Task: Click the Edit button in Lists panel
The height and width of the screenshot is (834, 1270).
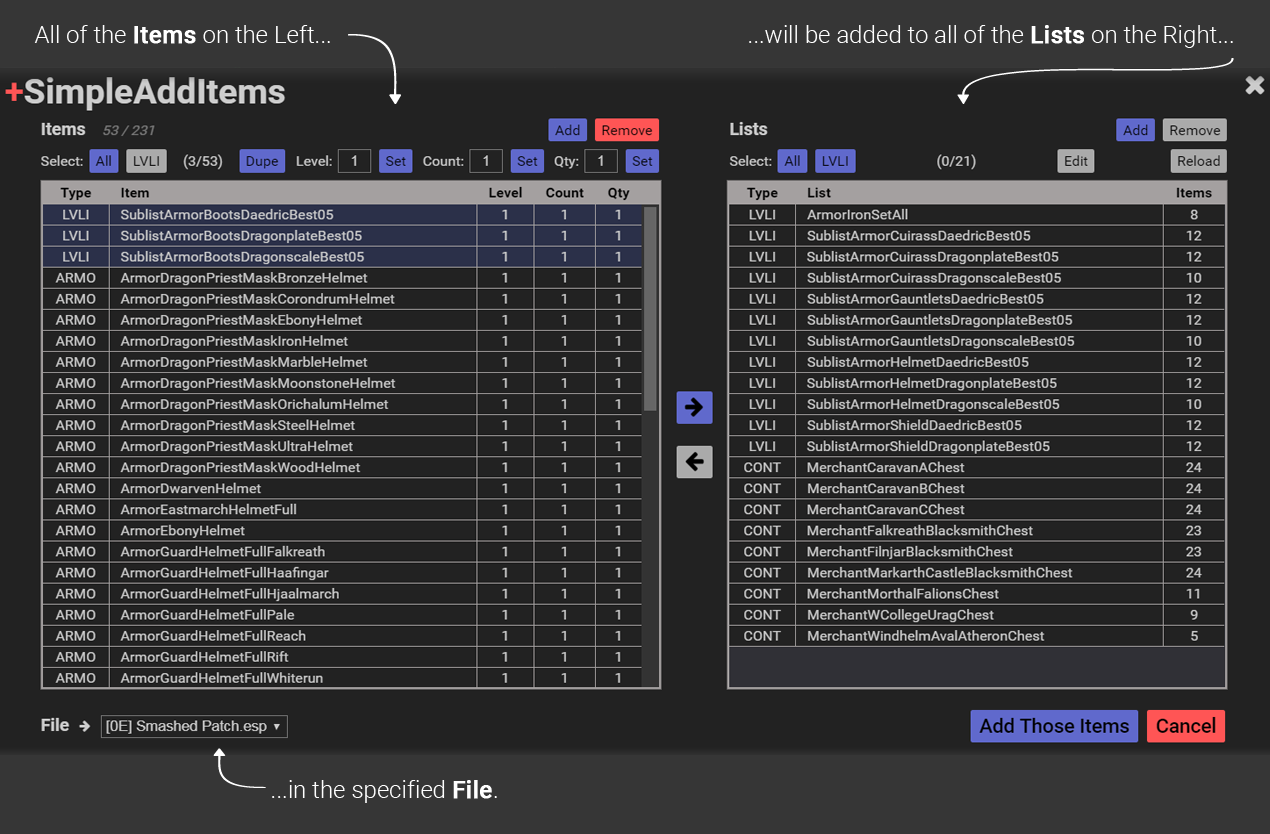Action: pos(1076,161)
